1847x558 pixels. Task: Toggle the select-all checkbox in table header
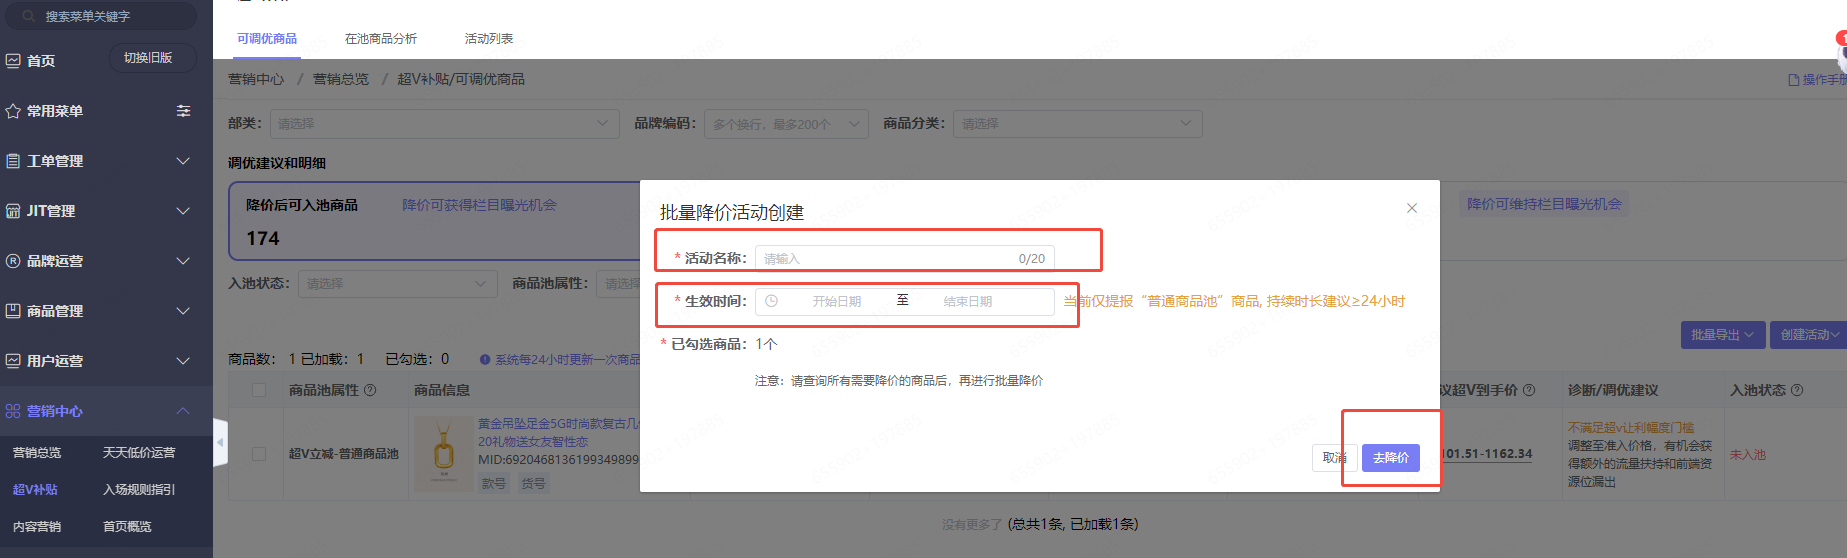click(259, 390)
